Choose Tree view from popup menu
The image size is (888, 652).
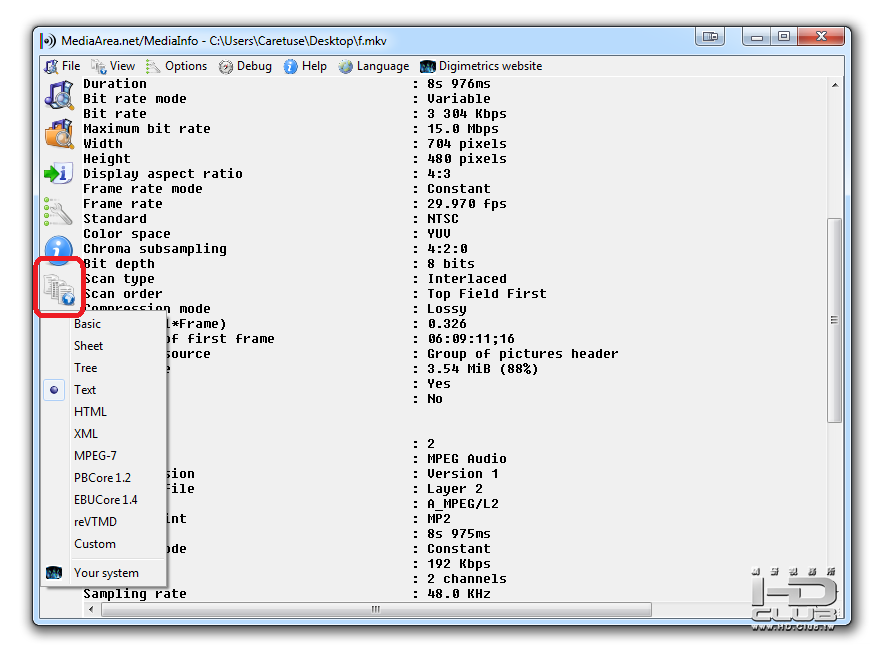tap(105, 368)
